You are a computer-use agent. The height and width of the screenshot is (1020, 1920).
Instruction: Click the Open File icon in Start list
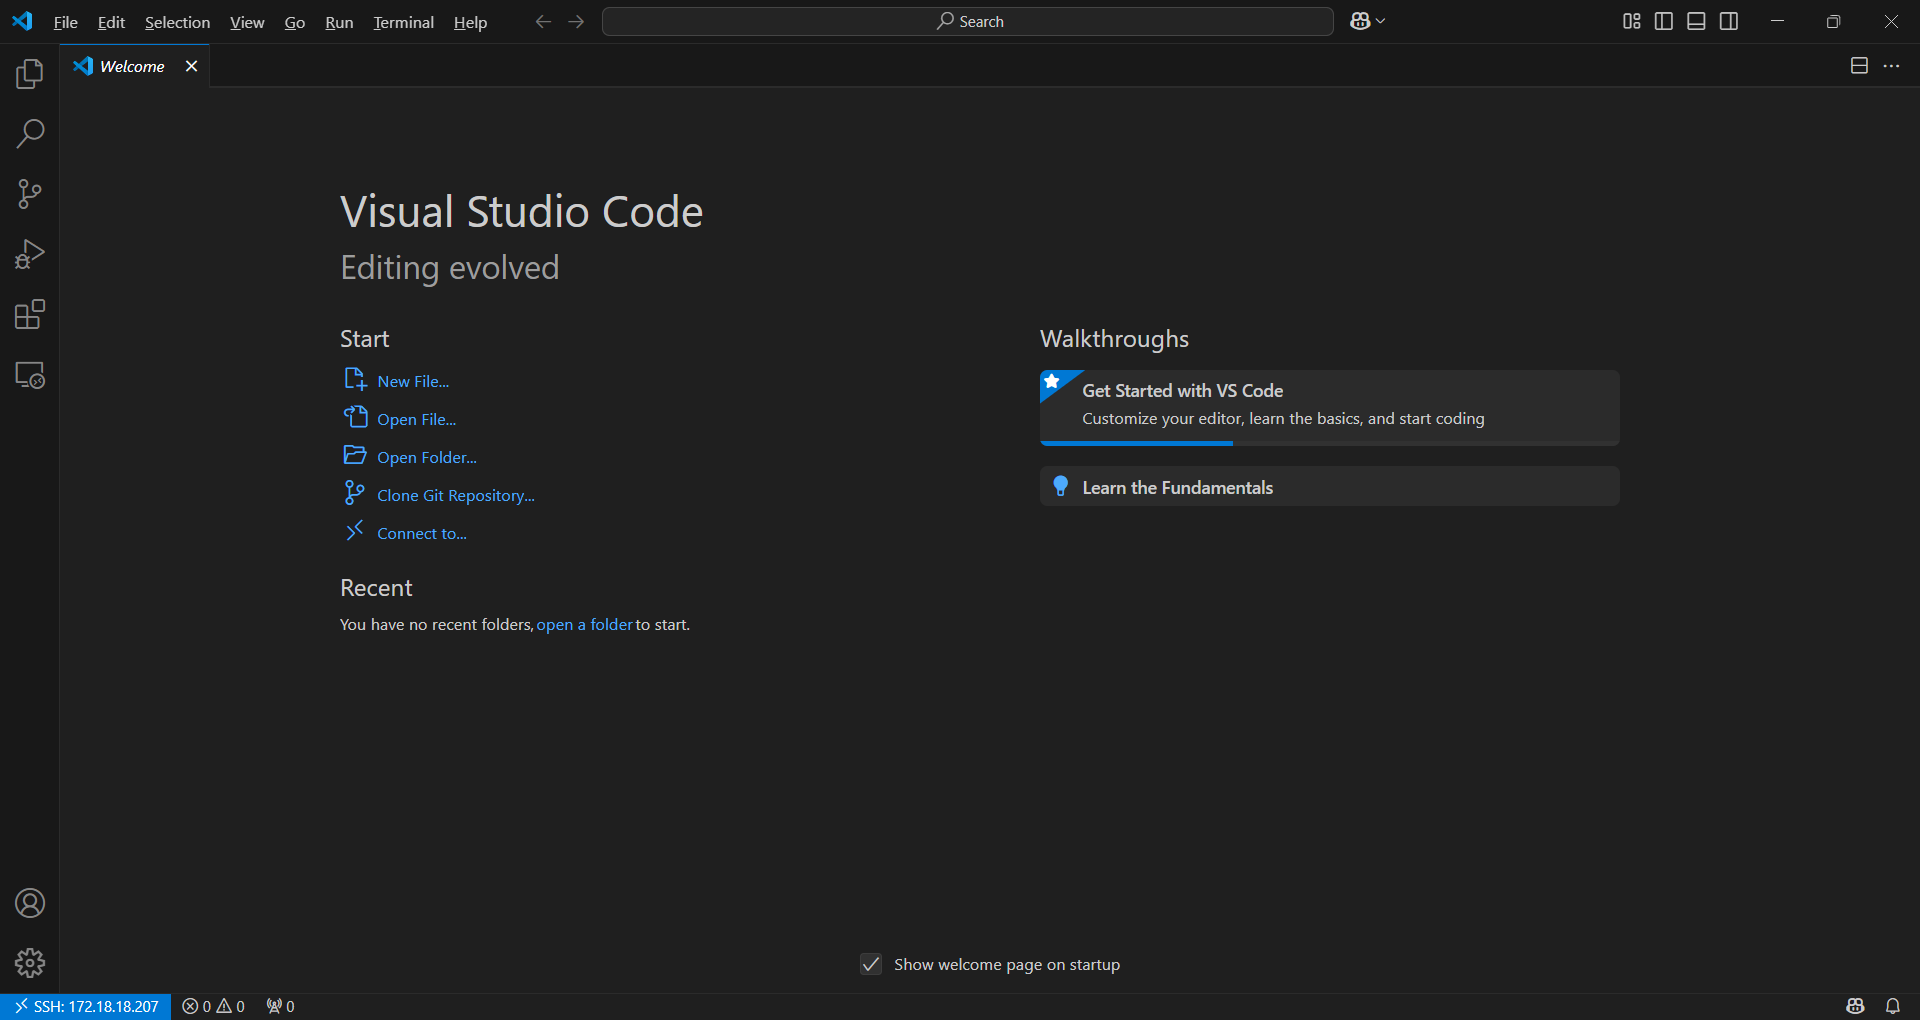(355, 417)
